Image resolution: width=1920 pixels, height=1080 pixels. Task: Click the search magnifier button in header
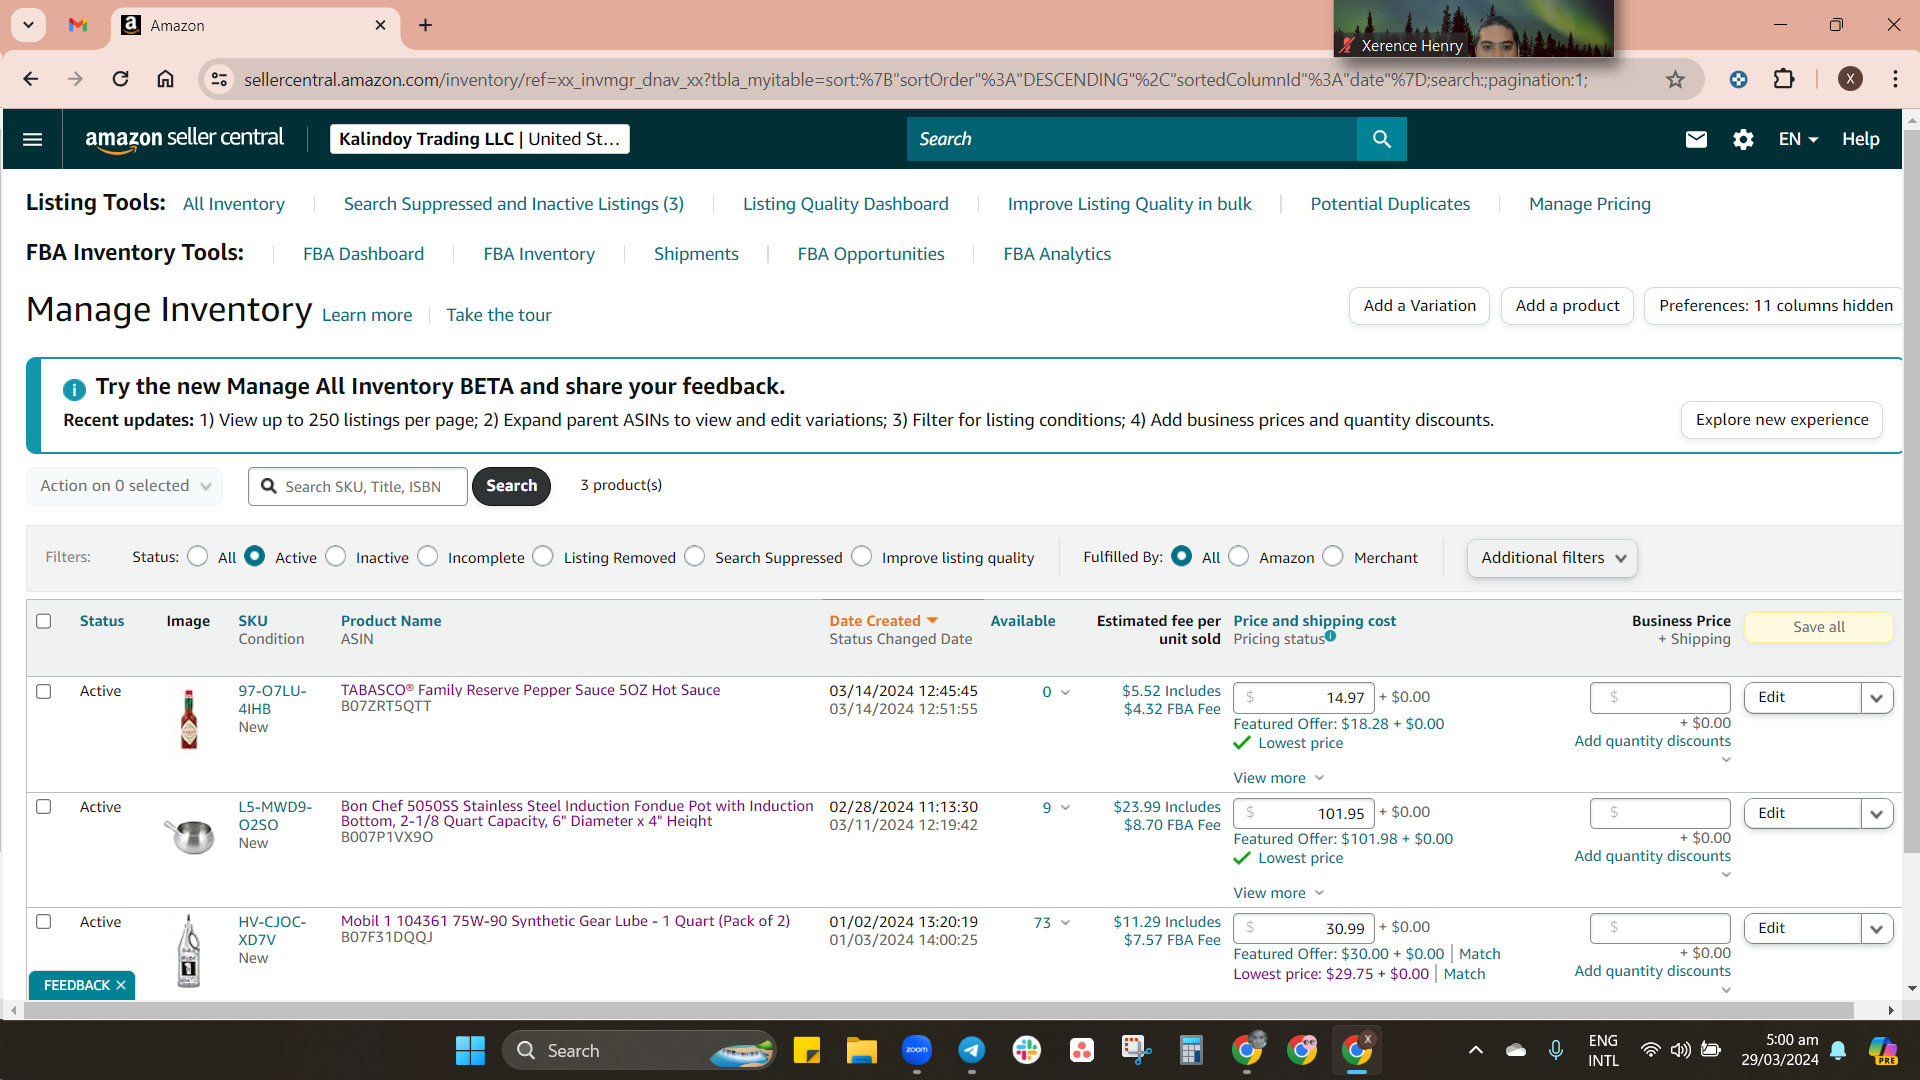[x=1381, y=139]
